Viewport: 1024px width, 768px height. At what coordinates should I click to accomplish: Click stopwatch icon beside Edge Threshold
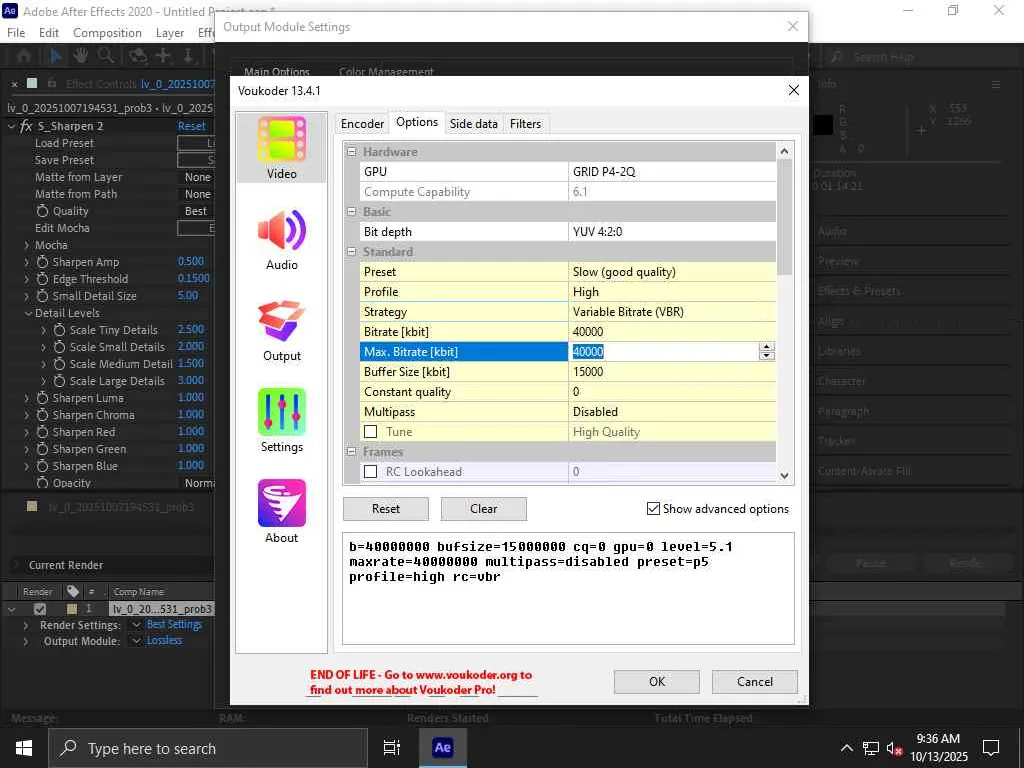(42, 279)
